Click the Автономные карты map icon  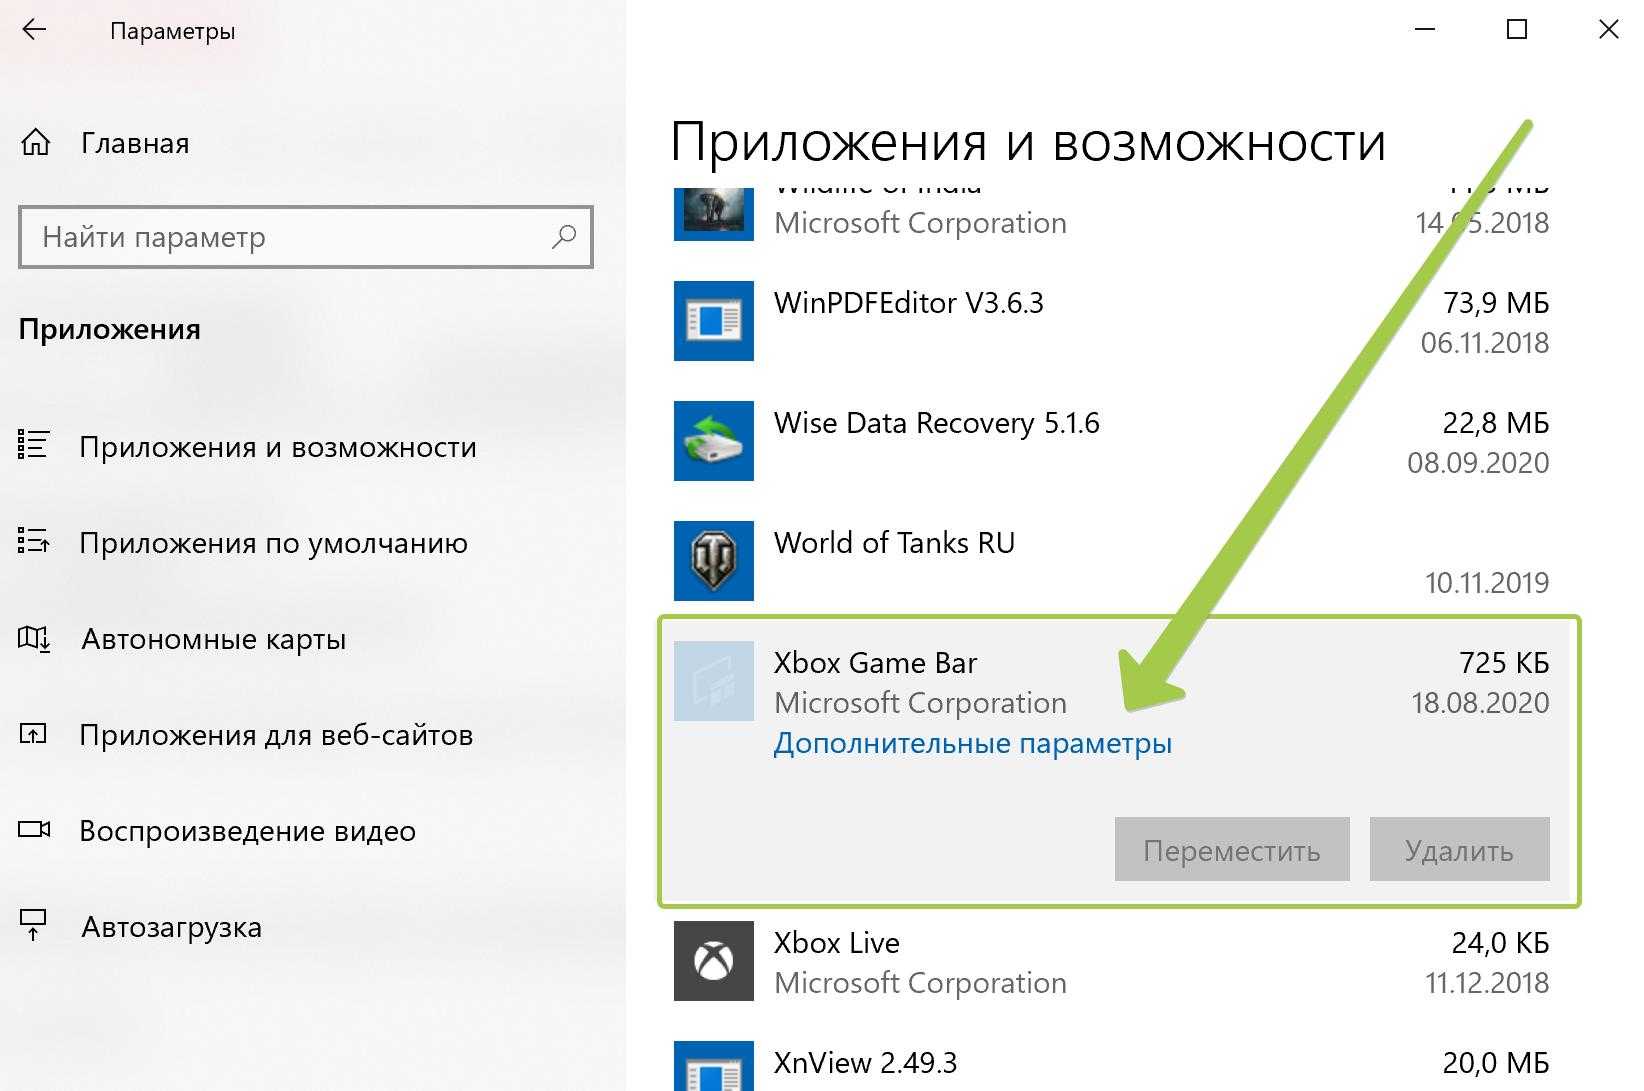34,638
